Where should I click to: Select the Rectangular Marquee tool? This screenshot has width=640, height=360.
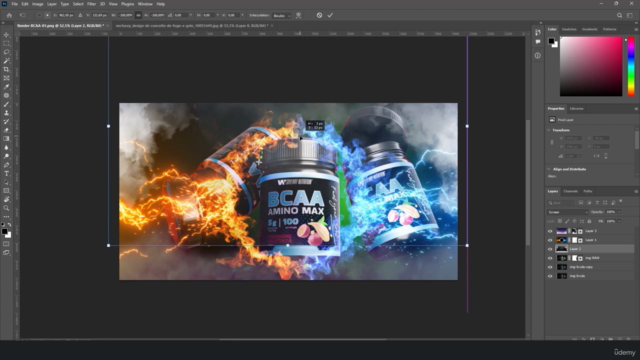(6, 43)
